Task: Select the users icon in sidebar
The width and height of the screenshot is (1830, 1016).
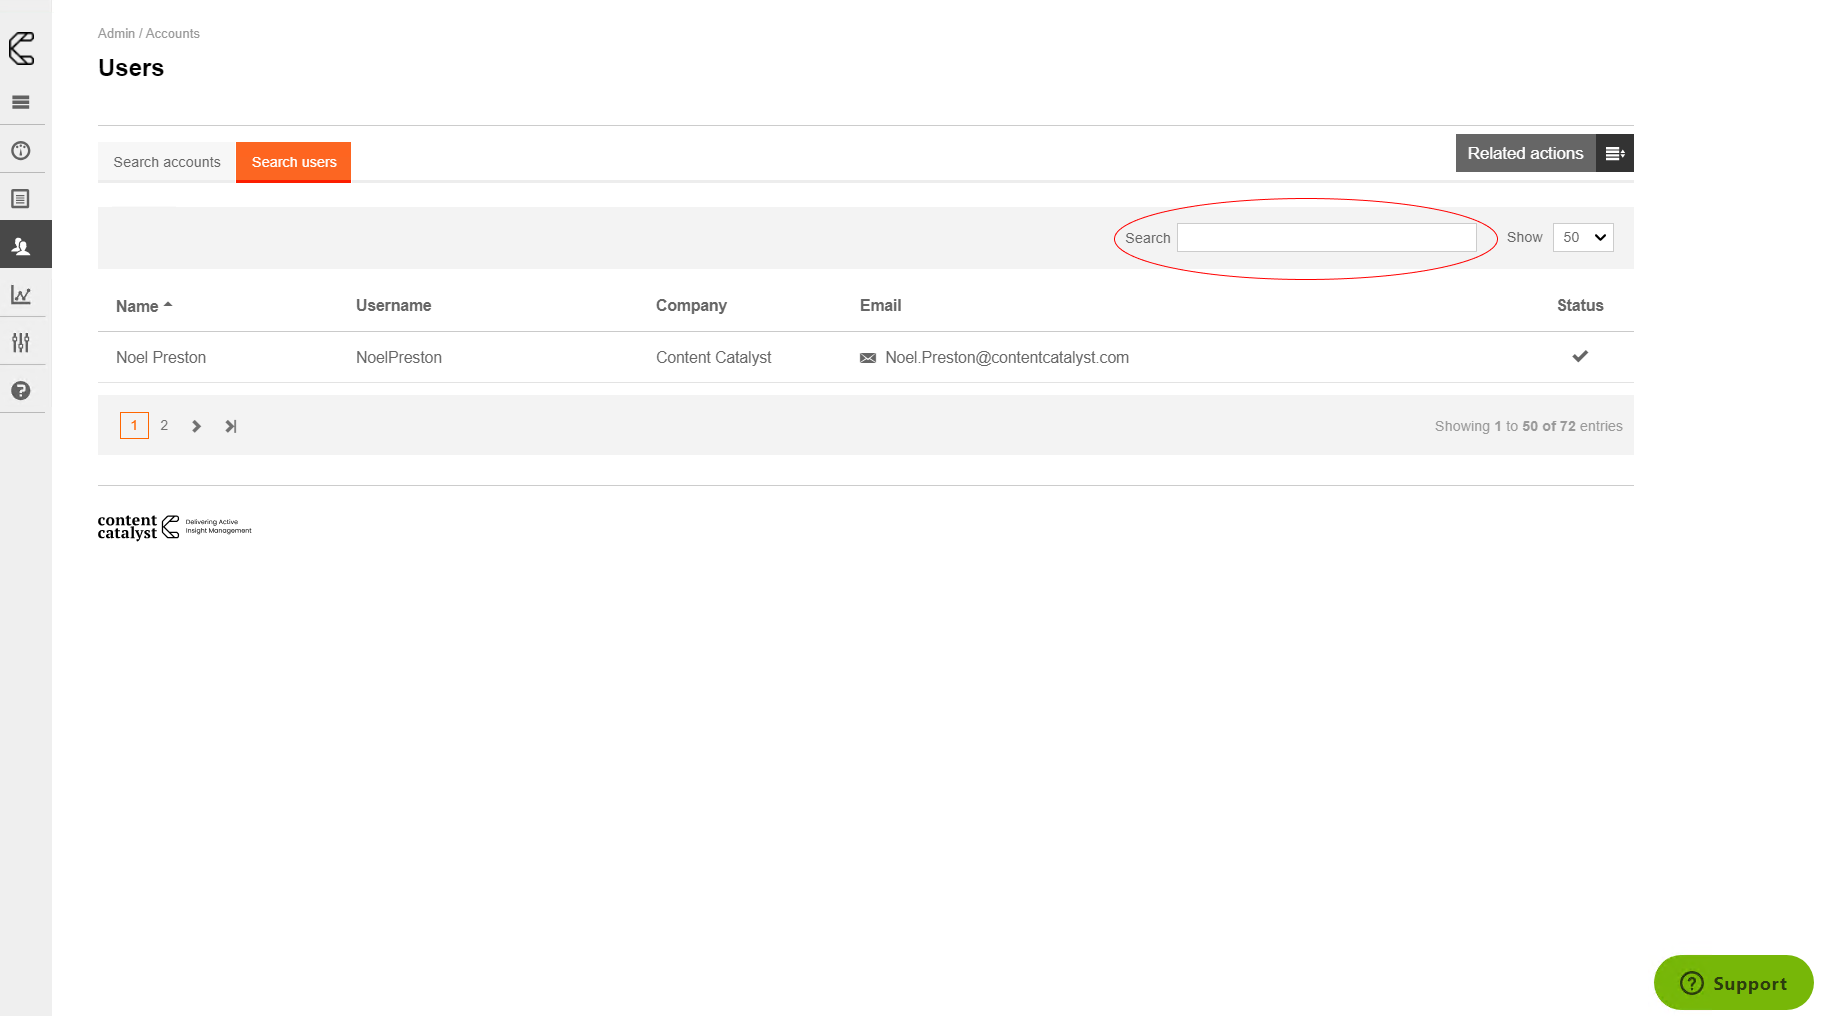Action: point(21,246)
